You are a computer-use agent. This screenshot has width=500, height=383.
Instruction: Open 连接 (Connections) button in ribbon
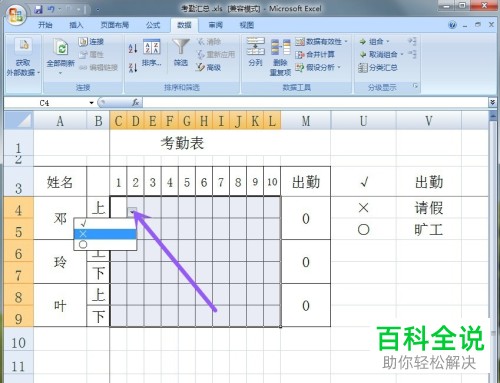tap(91, 42)
